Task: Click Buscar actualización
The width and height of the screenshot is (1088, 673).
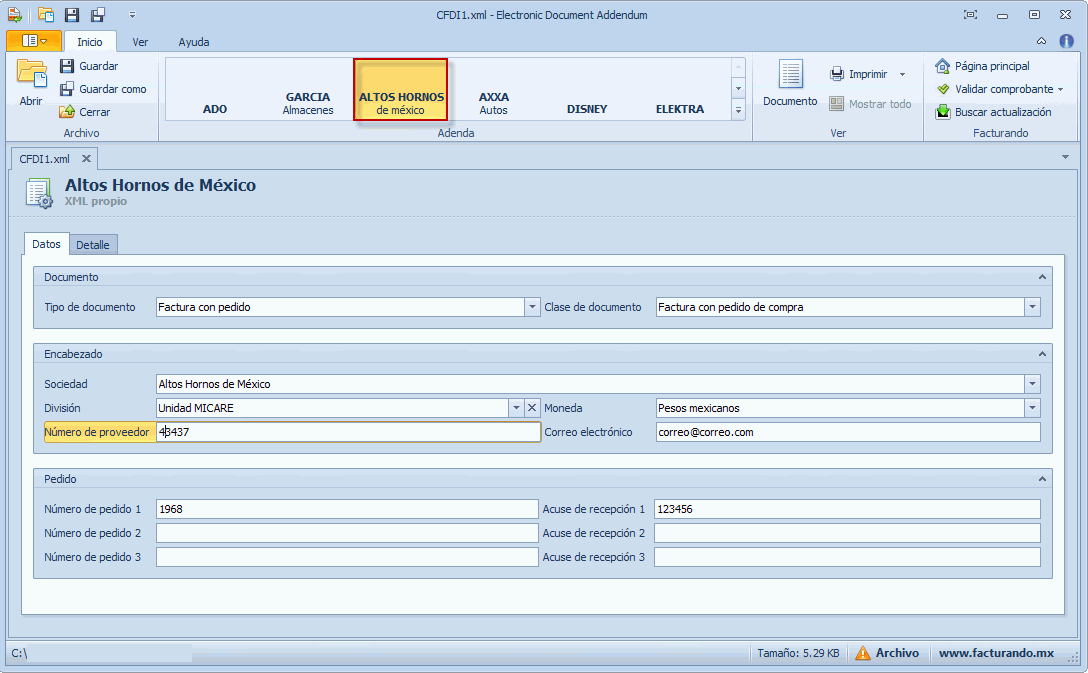Action: [x=993, y=112]
